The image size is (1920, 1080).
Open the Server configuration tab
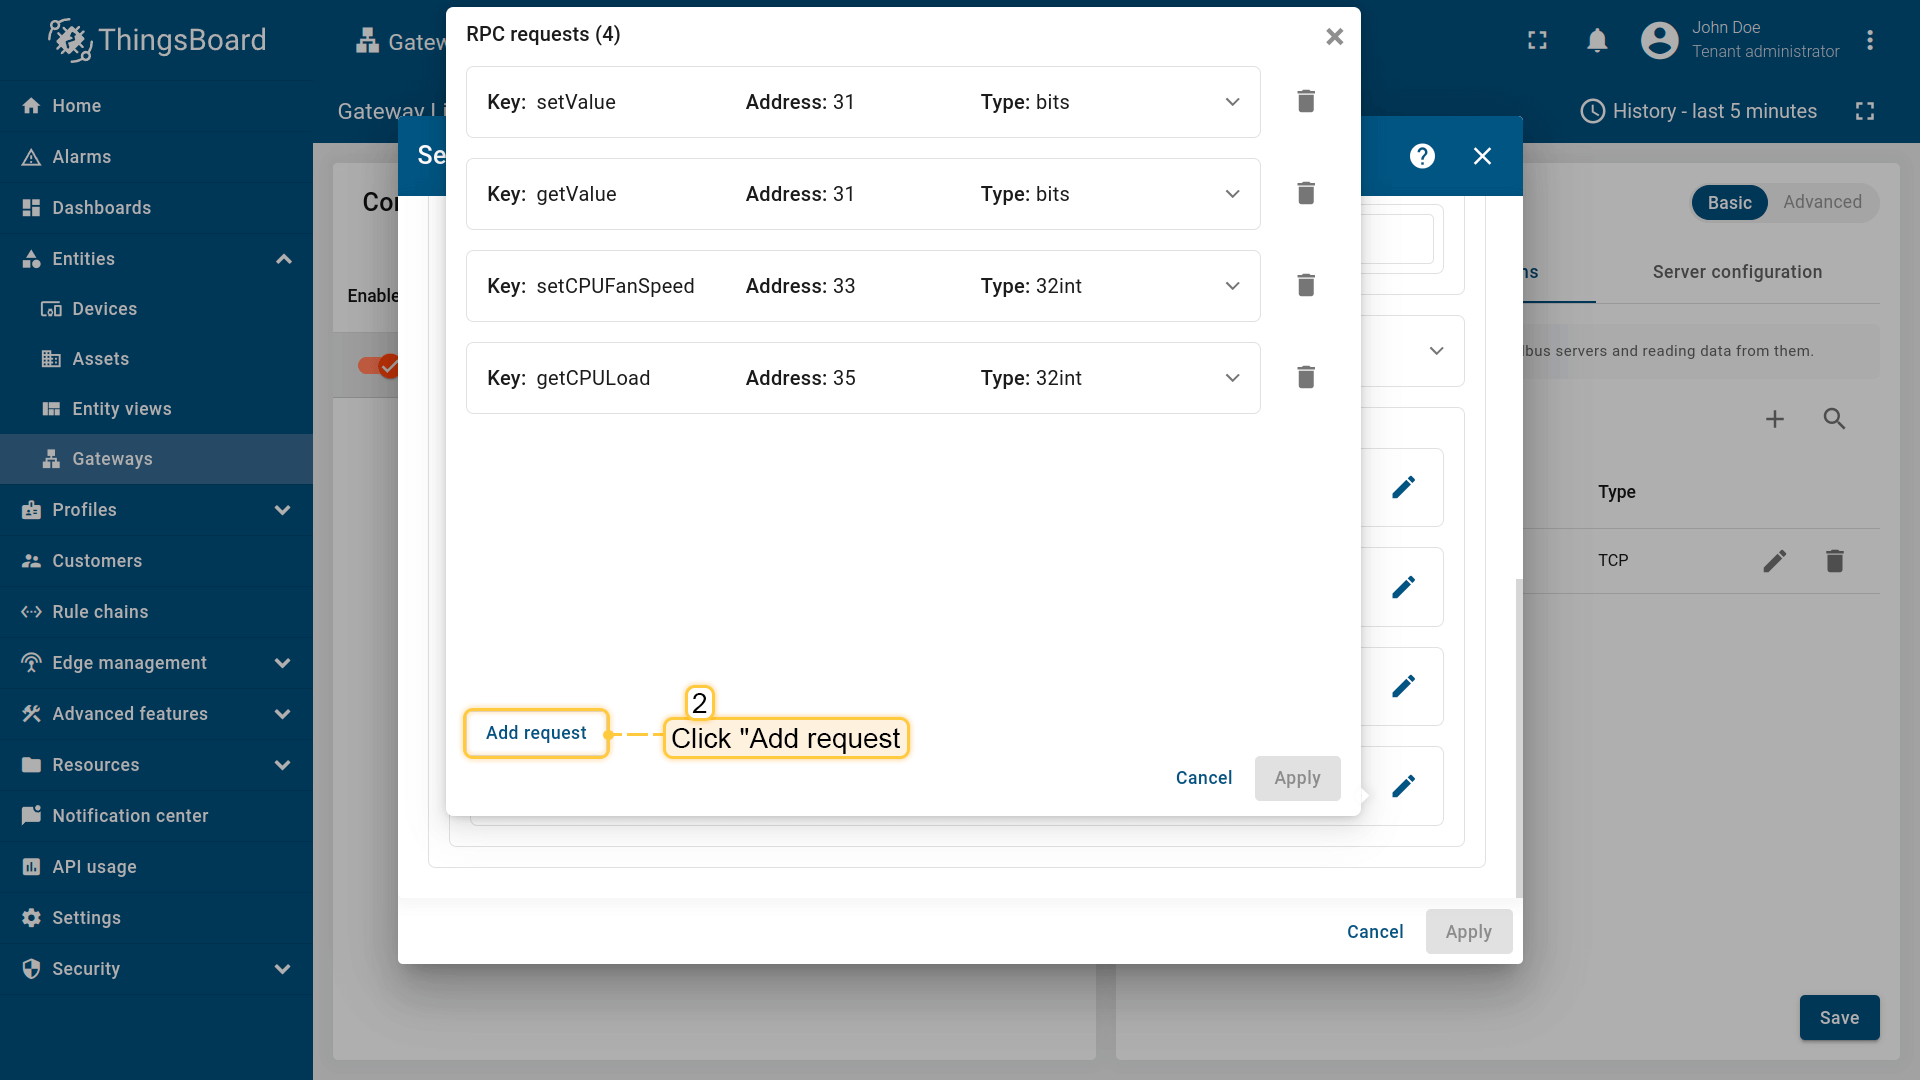pos(1737,272)
